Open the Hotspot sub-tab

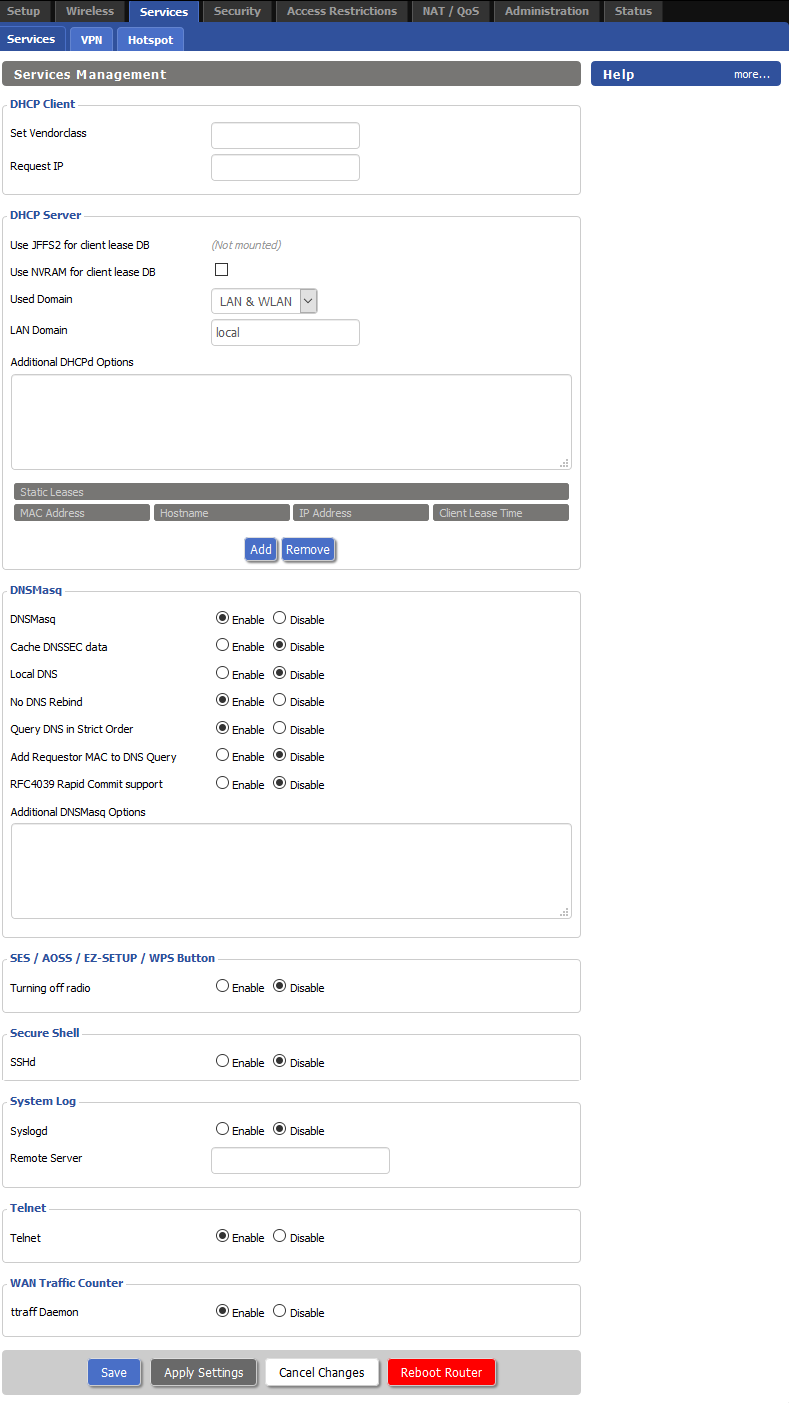[150, 40]
